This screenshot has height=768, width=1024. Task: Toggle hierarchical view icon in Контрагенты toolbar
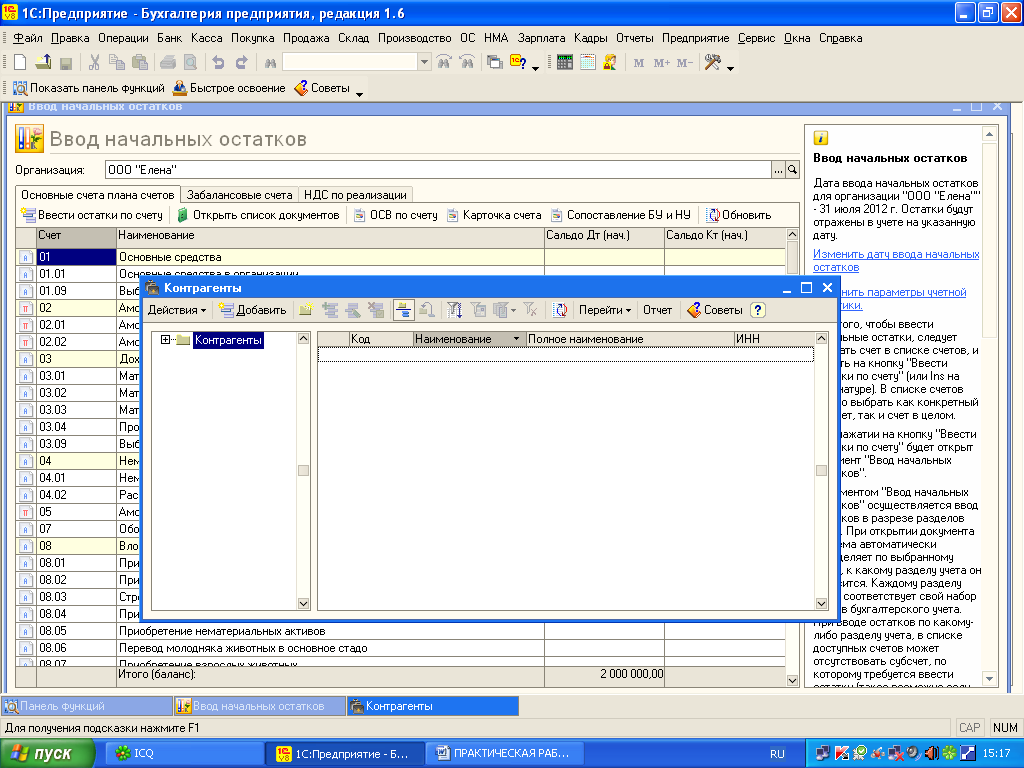tap(404, 310)
